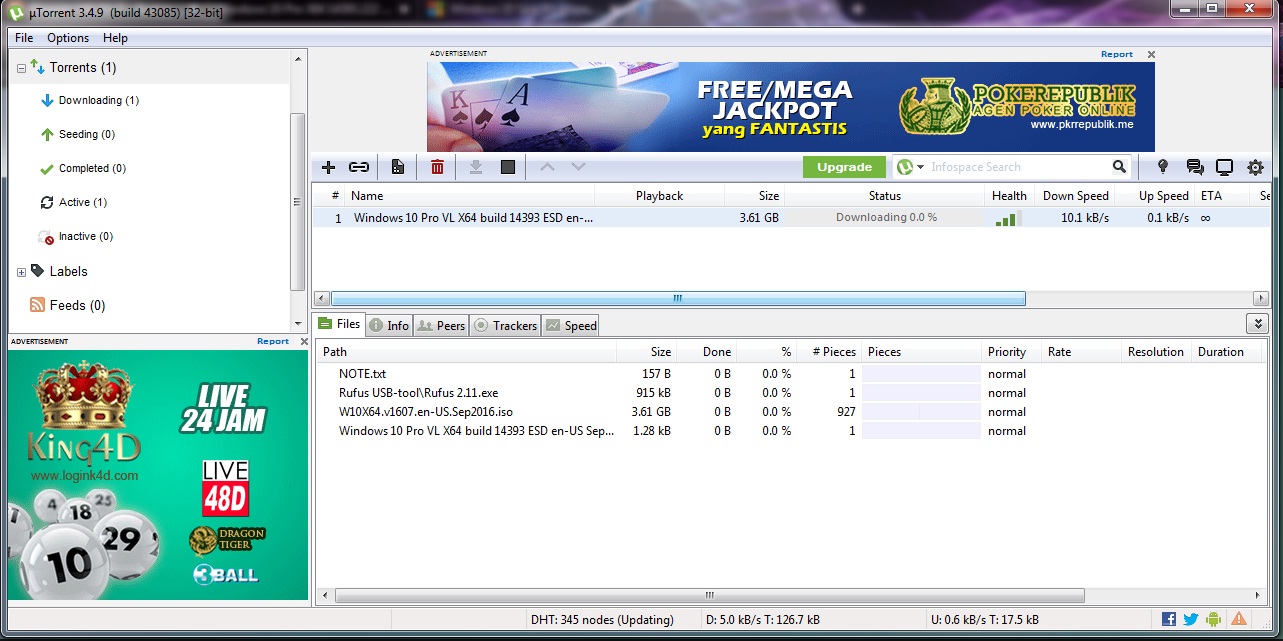
Task: Remove the selected torrent
Action: click(x=436, y=167)
